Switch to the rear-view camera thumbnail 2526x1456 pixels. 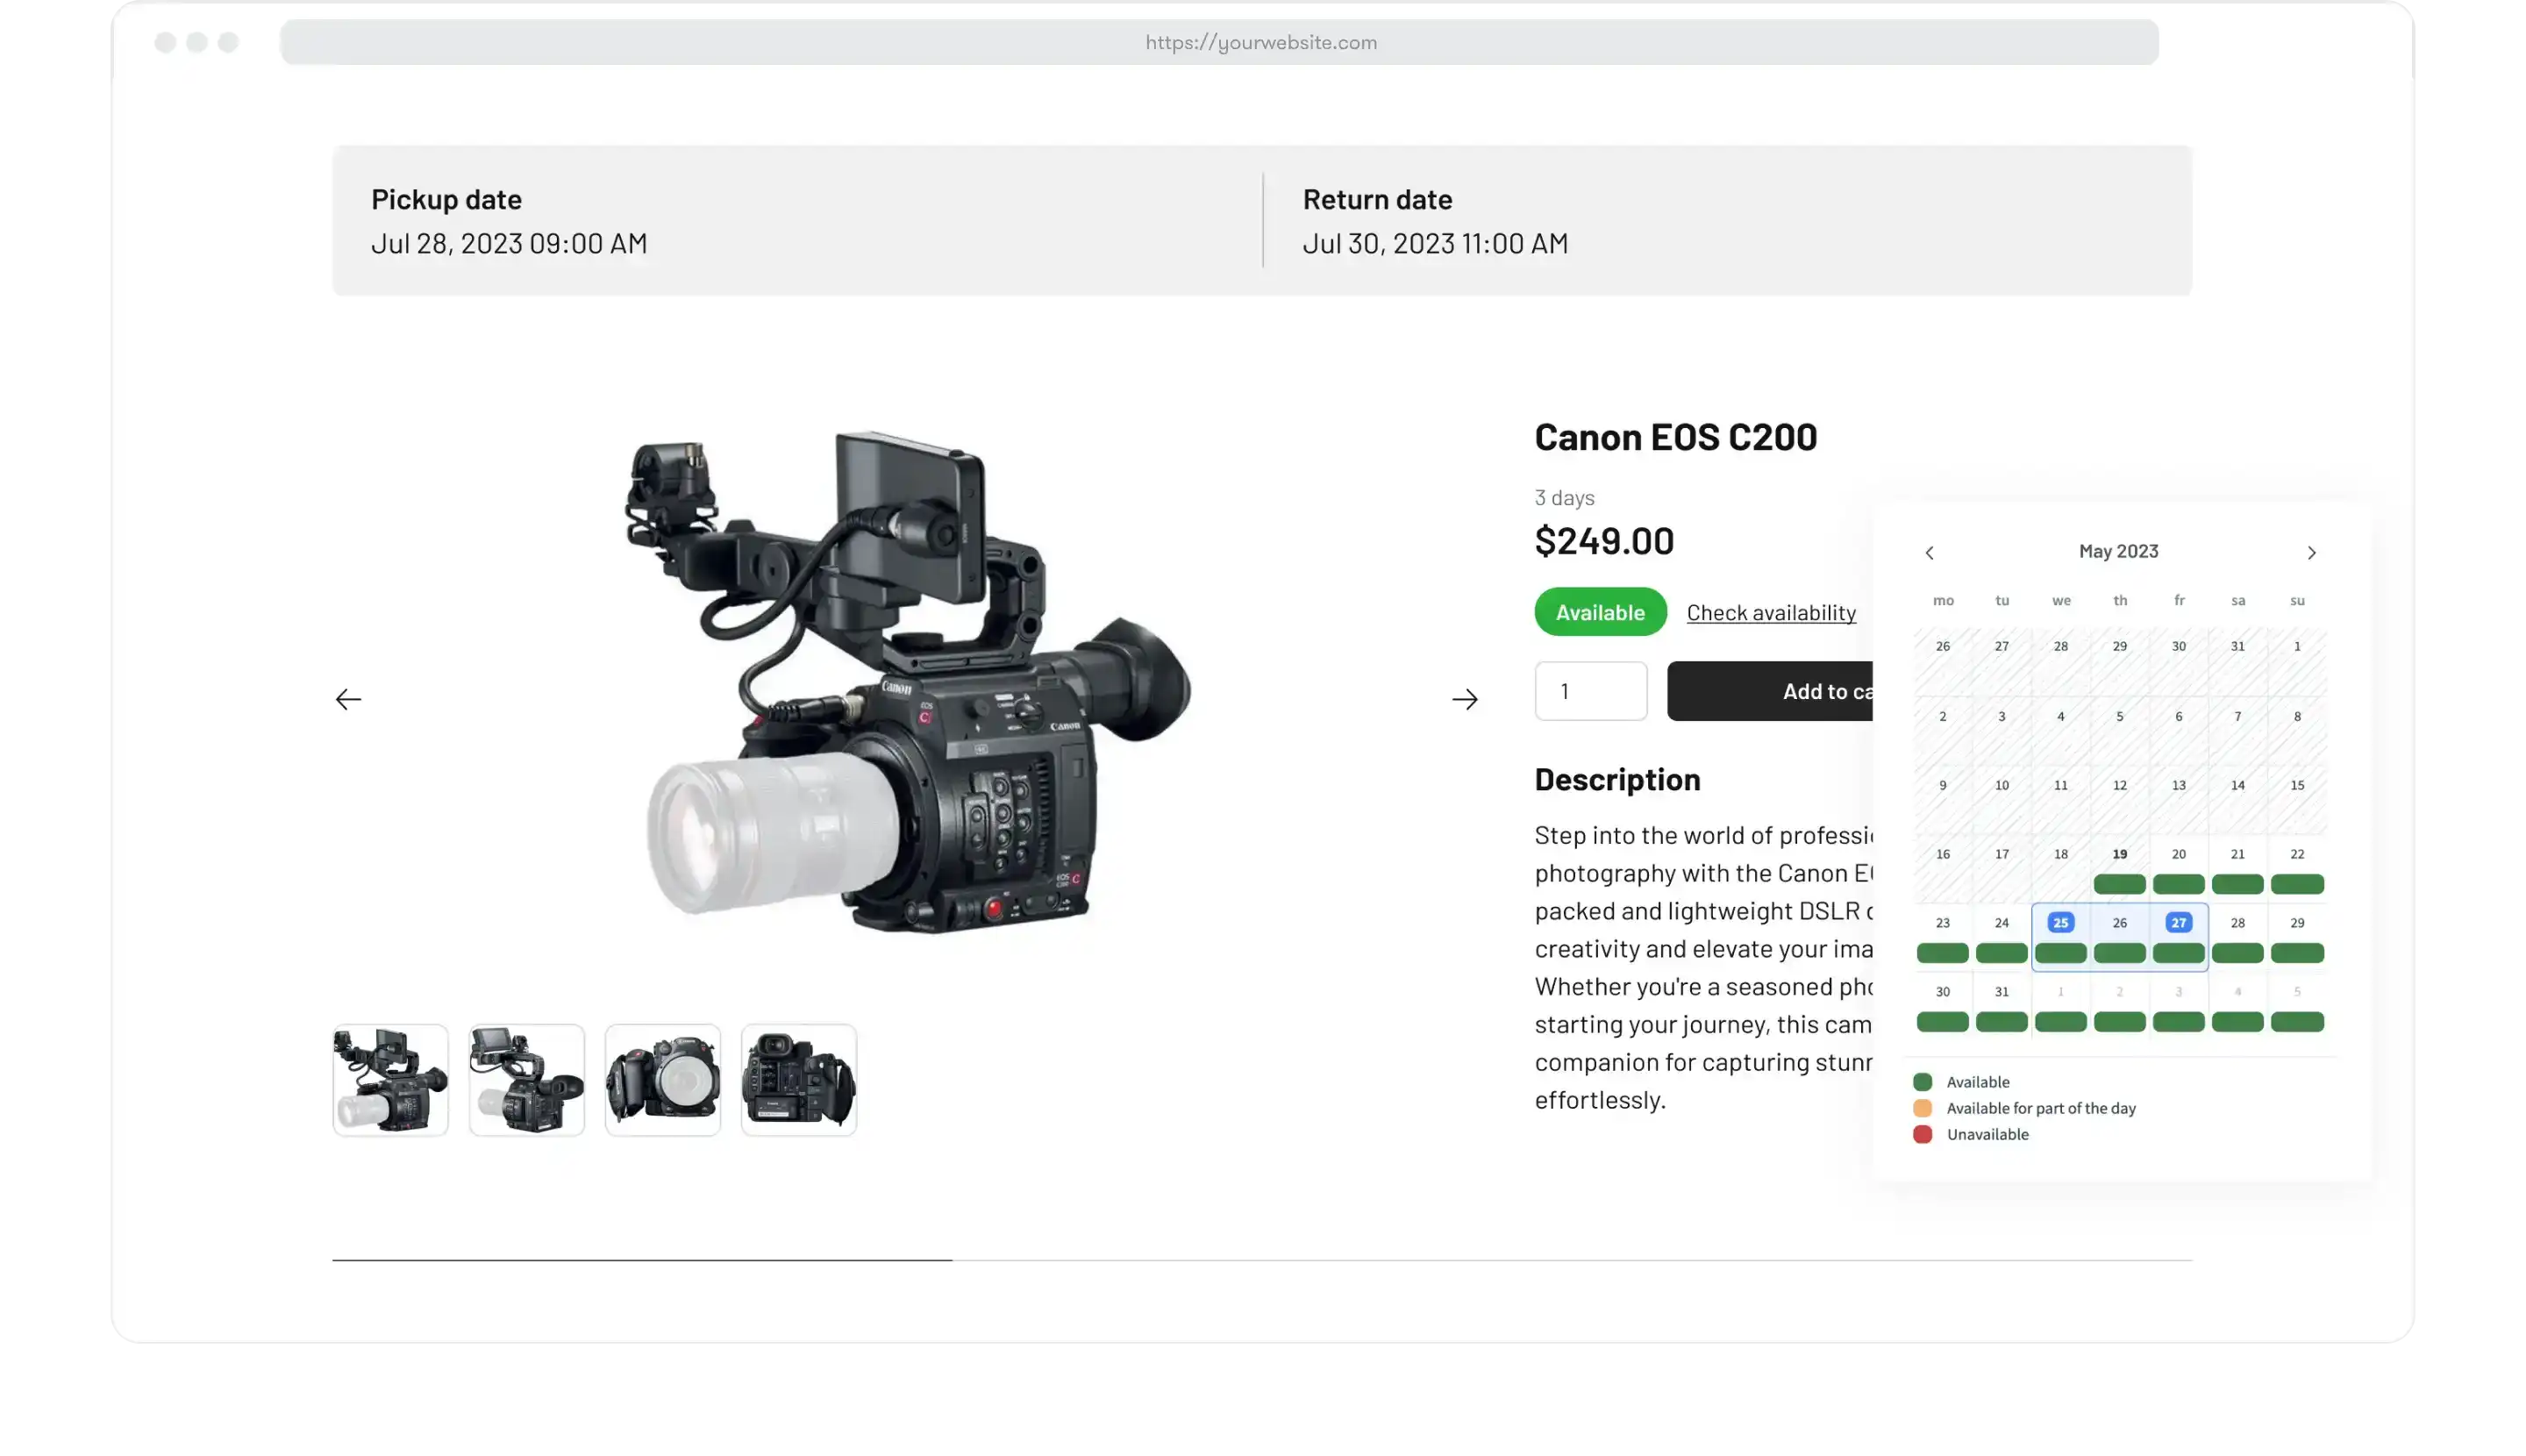(x=799, y=1080)
